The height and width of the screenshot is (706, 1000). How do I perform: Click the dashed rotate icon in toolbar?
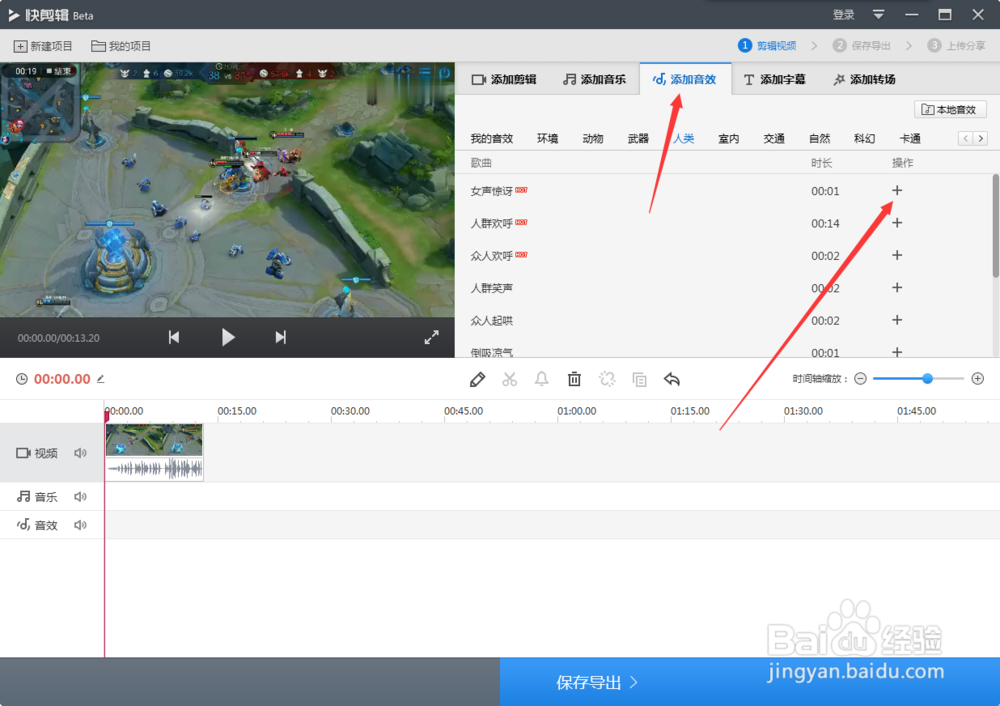[607, 379]
